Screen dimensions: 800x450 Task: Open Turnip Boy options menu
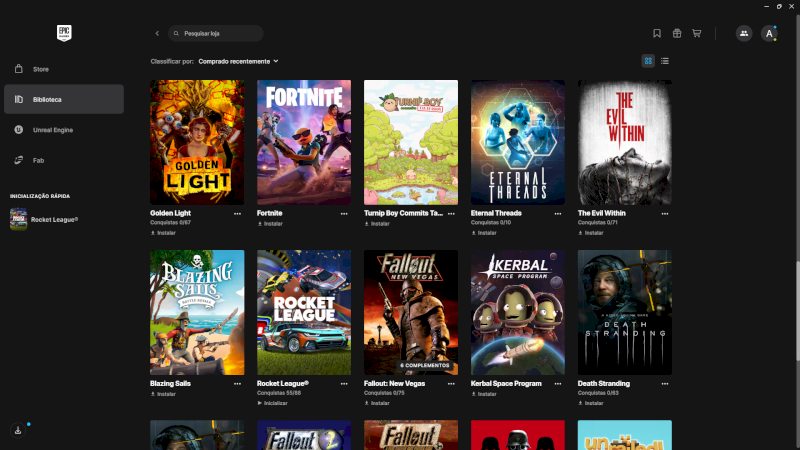coord(451,214)
